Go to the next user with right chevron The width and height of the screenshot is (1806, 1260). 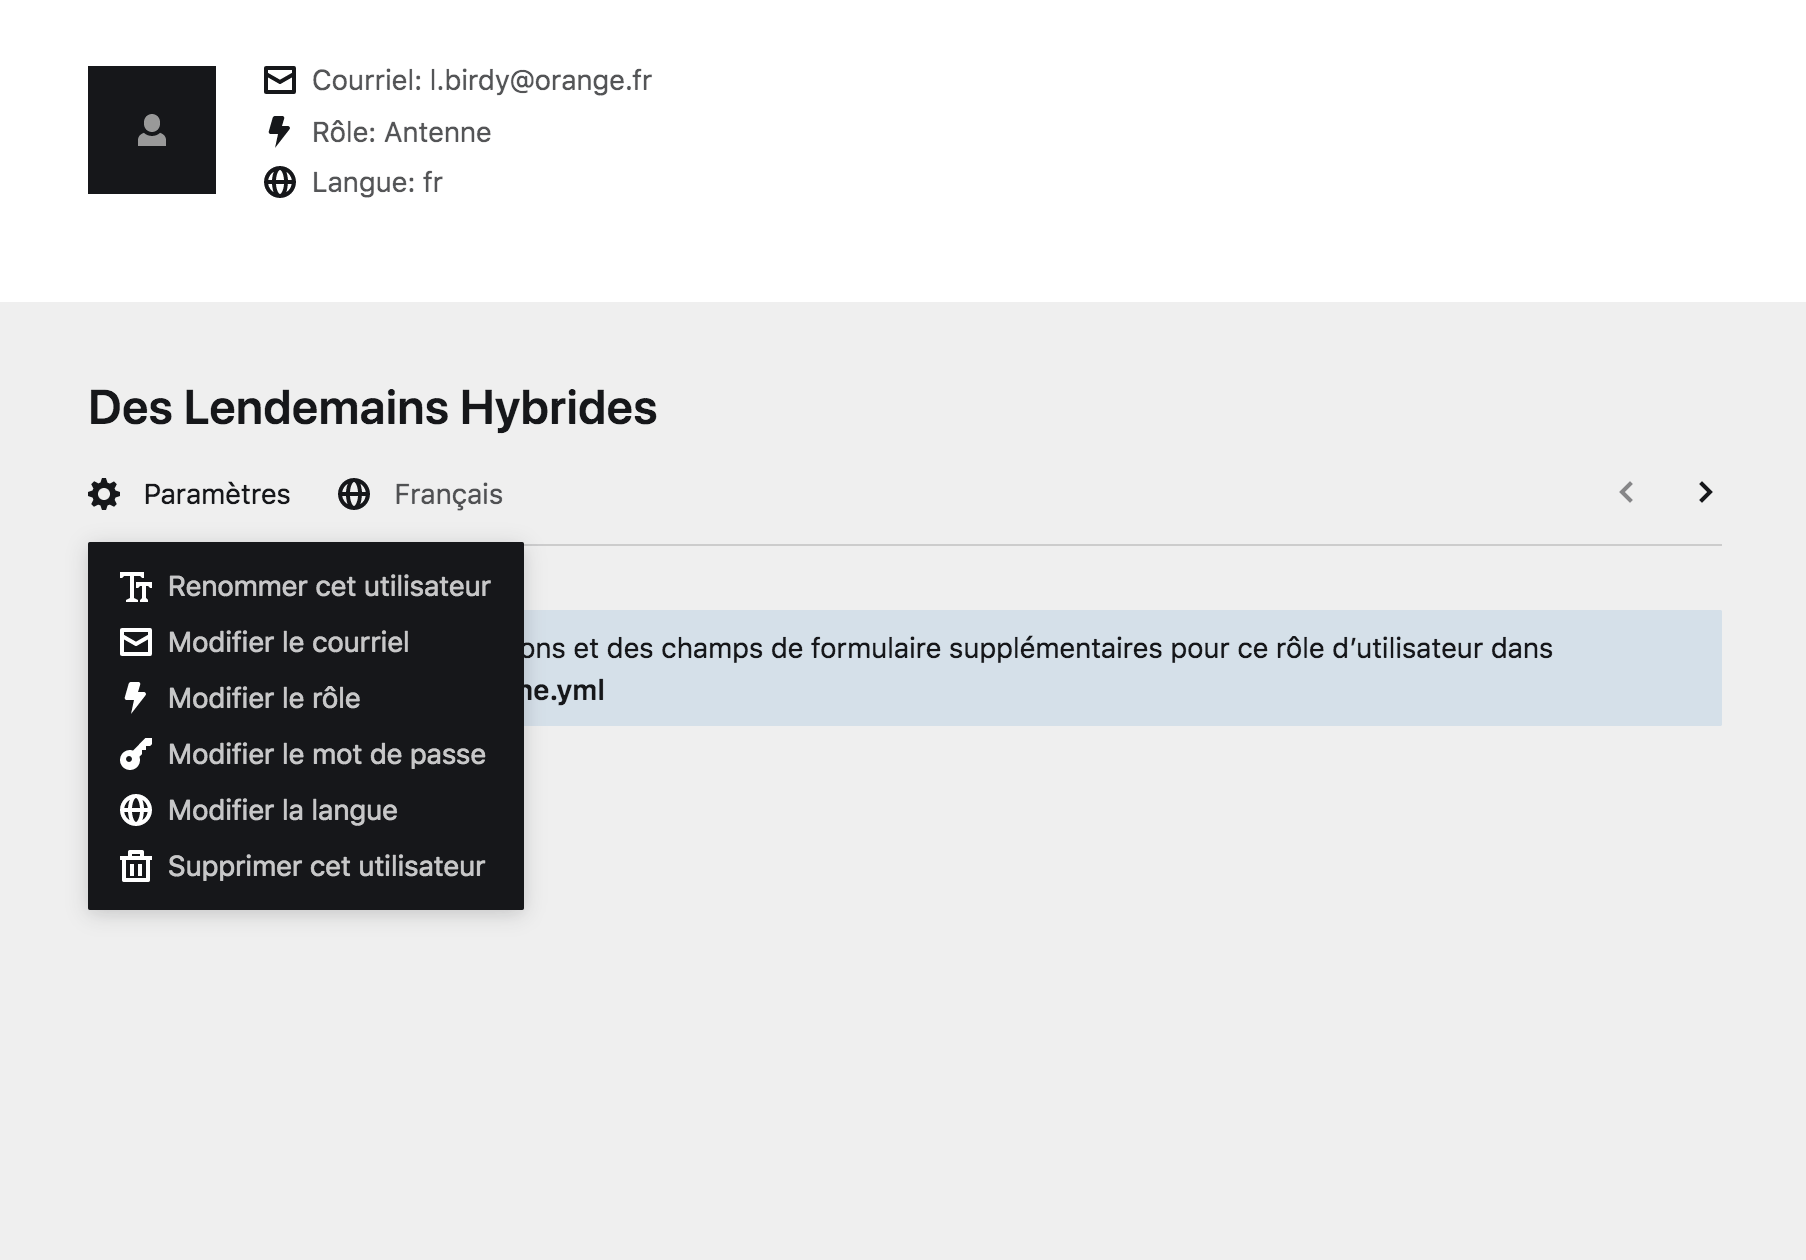point(1705,492)
